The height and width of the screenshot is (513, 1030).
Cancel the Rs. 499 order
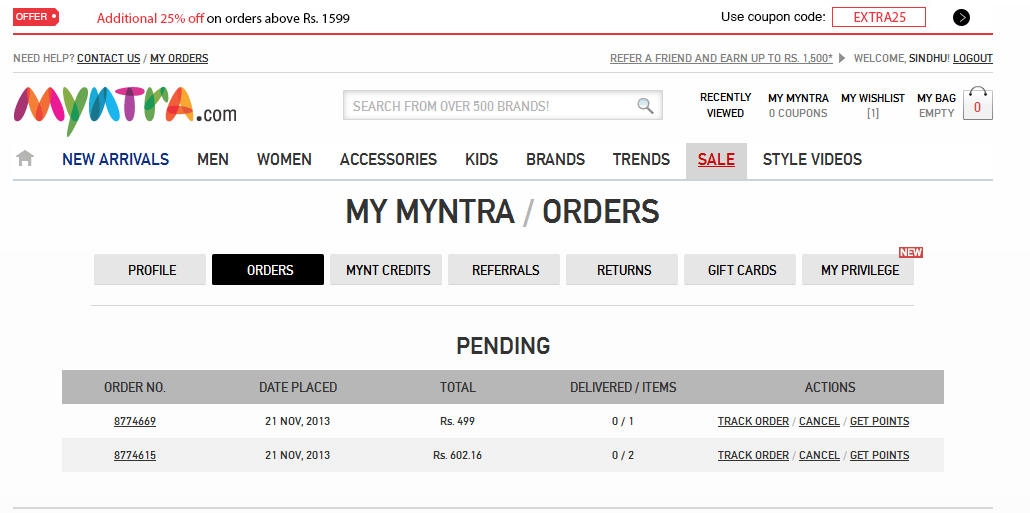pos(819,422)
